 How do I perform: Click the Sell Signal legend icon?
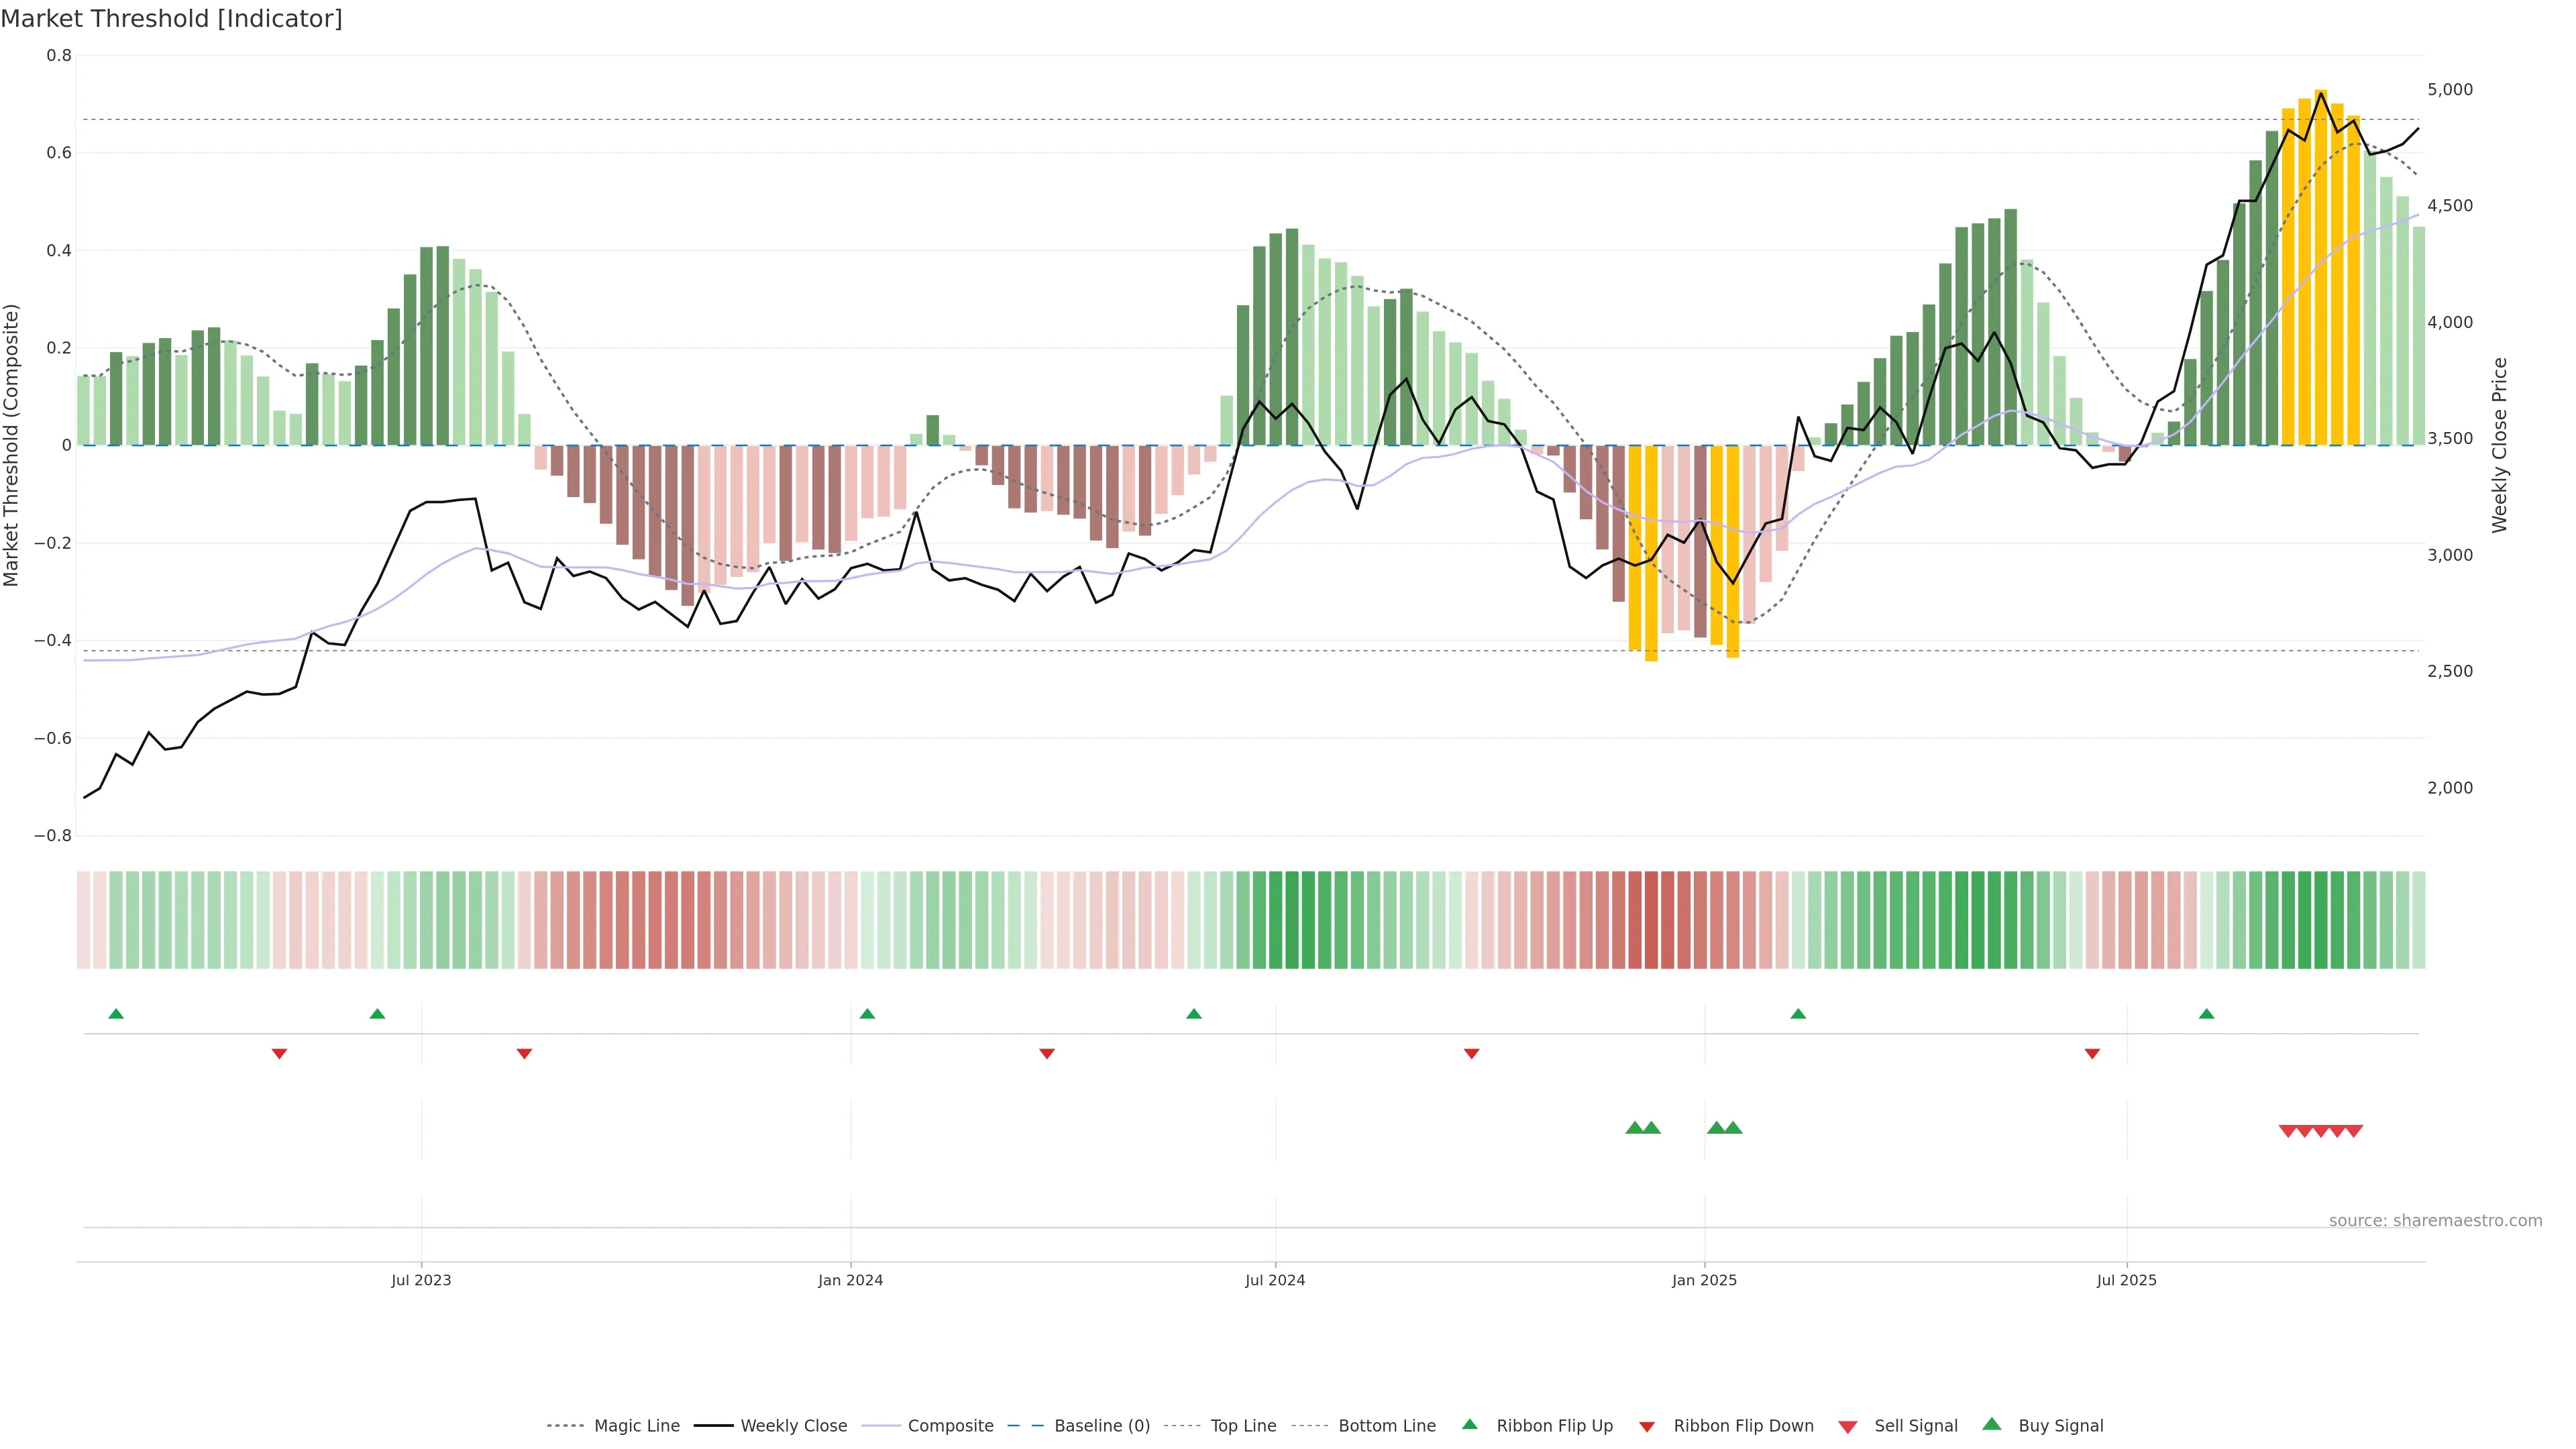1848,1427
